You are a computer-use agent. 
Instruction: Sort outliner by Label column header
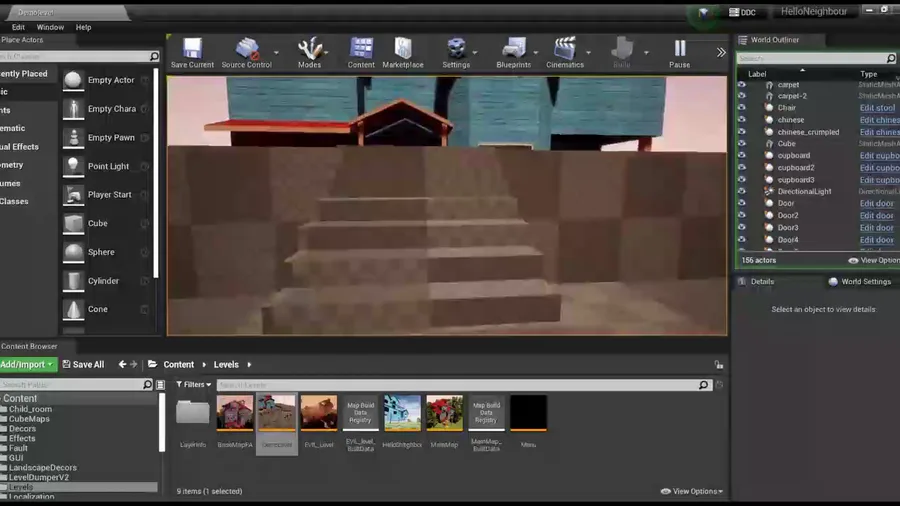point(757,74)
